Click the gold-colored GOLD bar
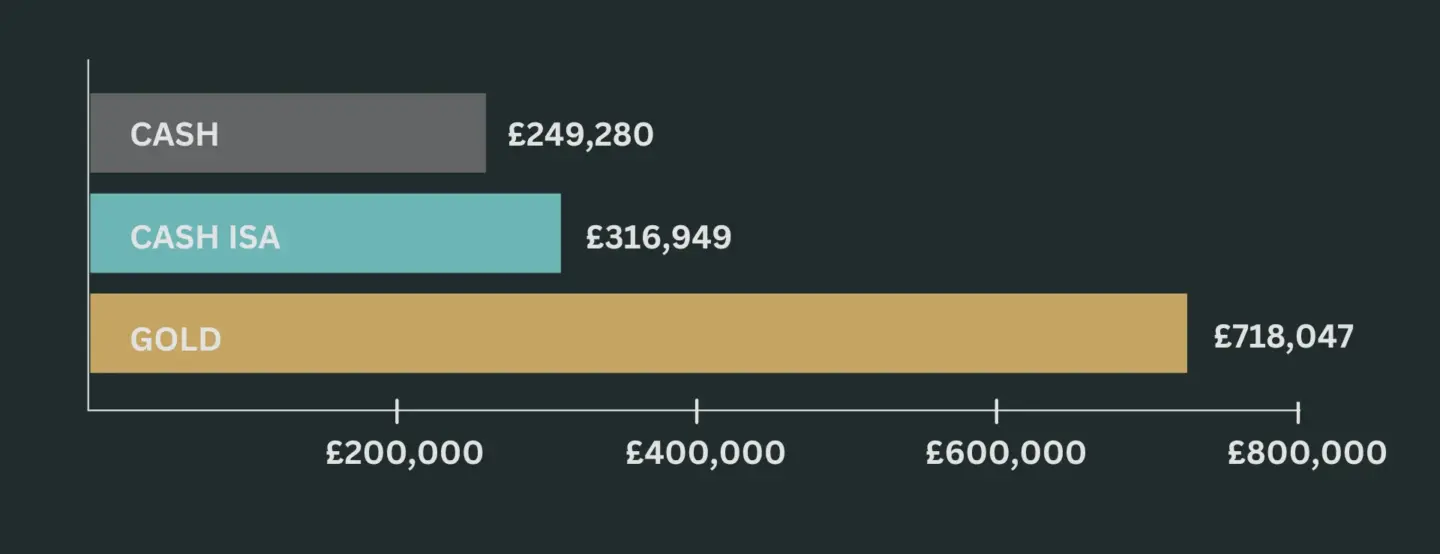1440x554 pixels. pyautogui.click(x=700, y=333)
